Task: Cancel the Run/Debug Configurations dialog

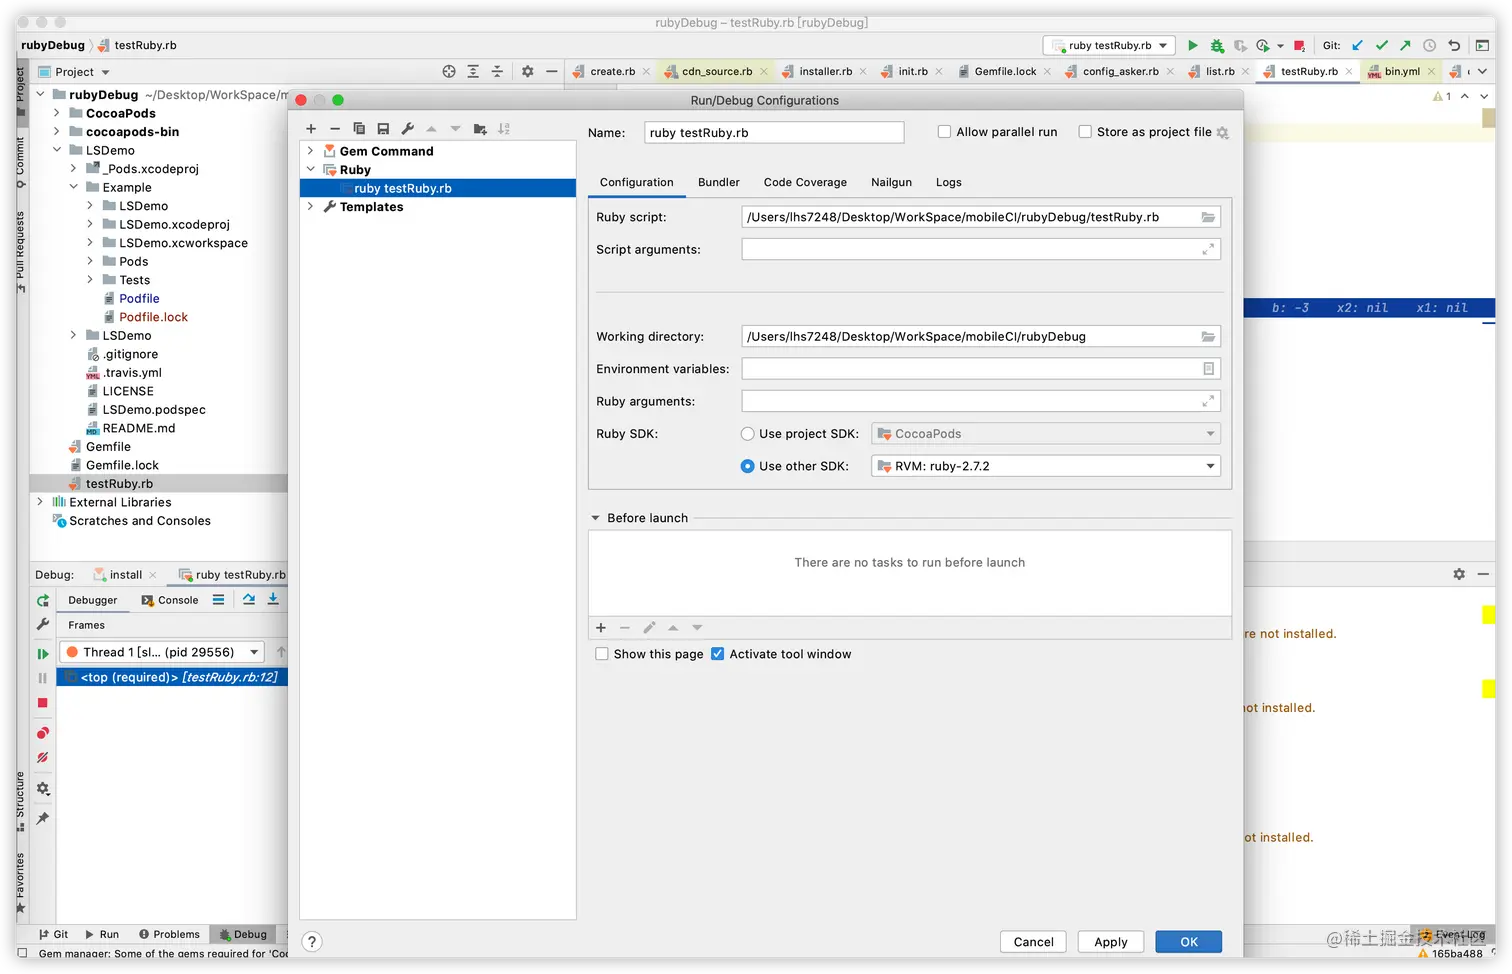Action: pos(1033,942)
